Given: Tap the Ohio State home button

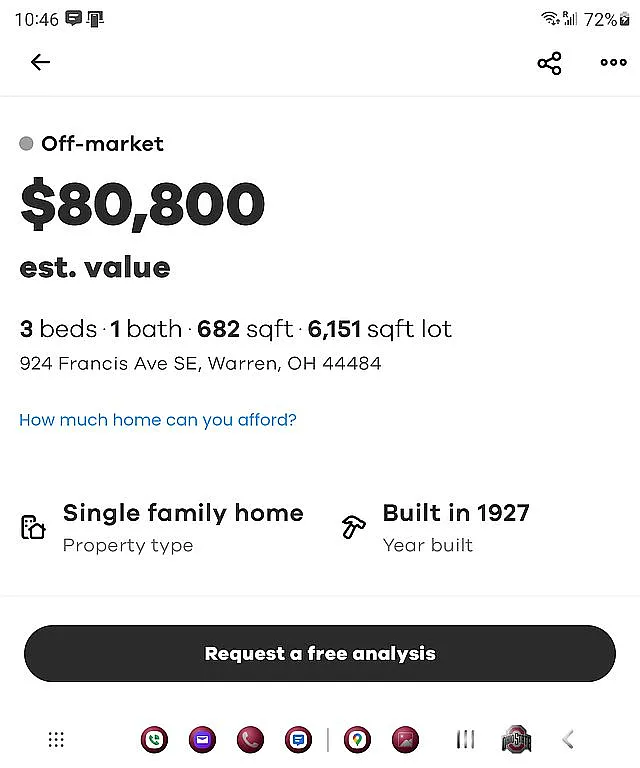Looking at the screenshot, I should point(516,740).
